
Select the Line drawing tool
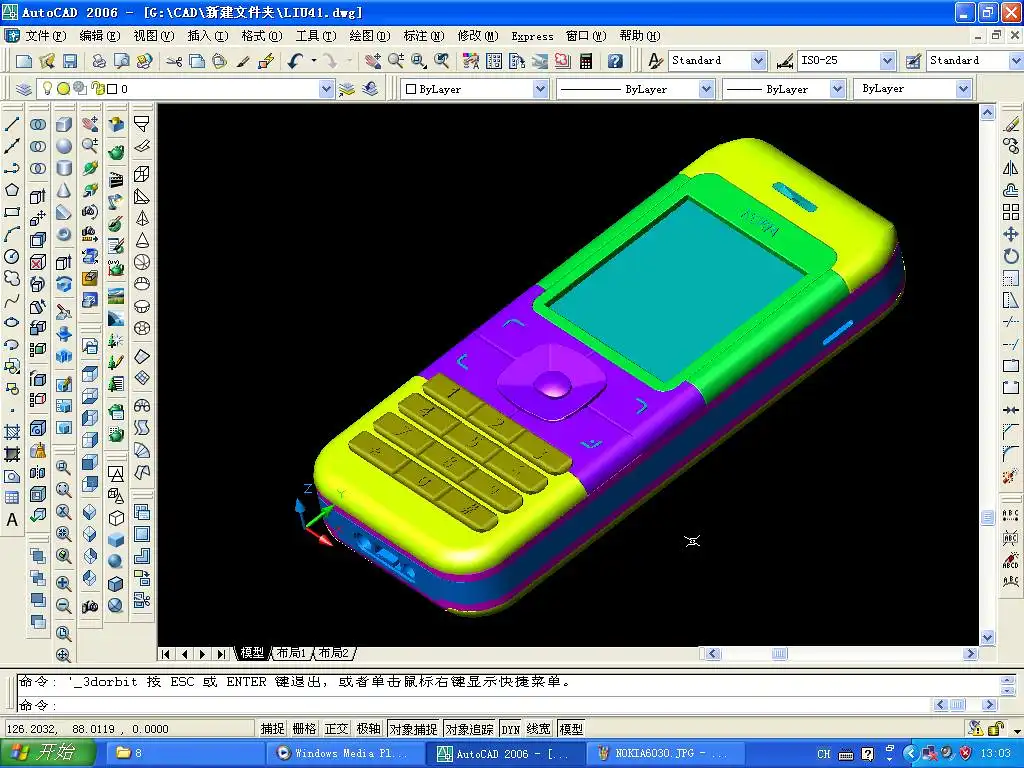12,124
